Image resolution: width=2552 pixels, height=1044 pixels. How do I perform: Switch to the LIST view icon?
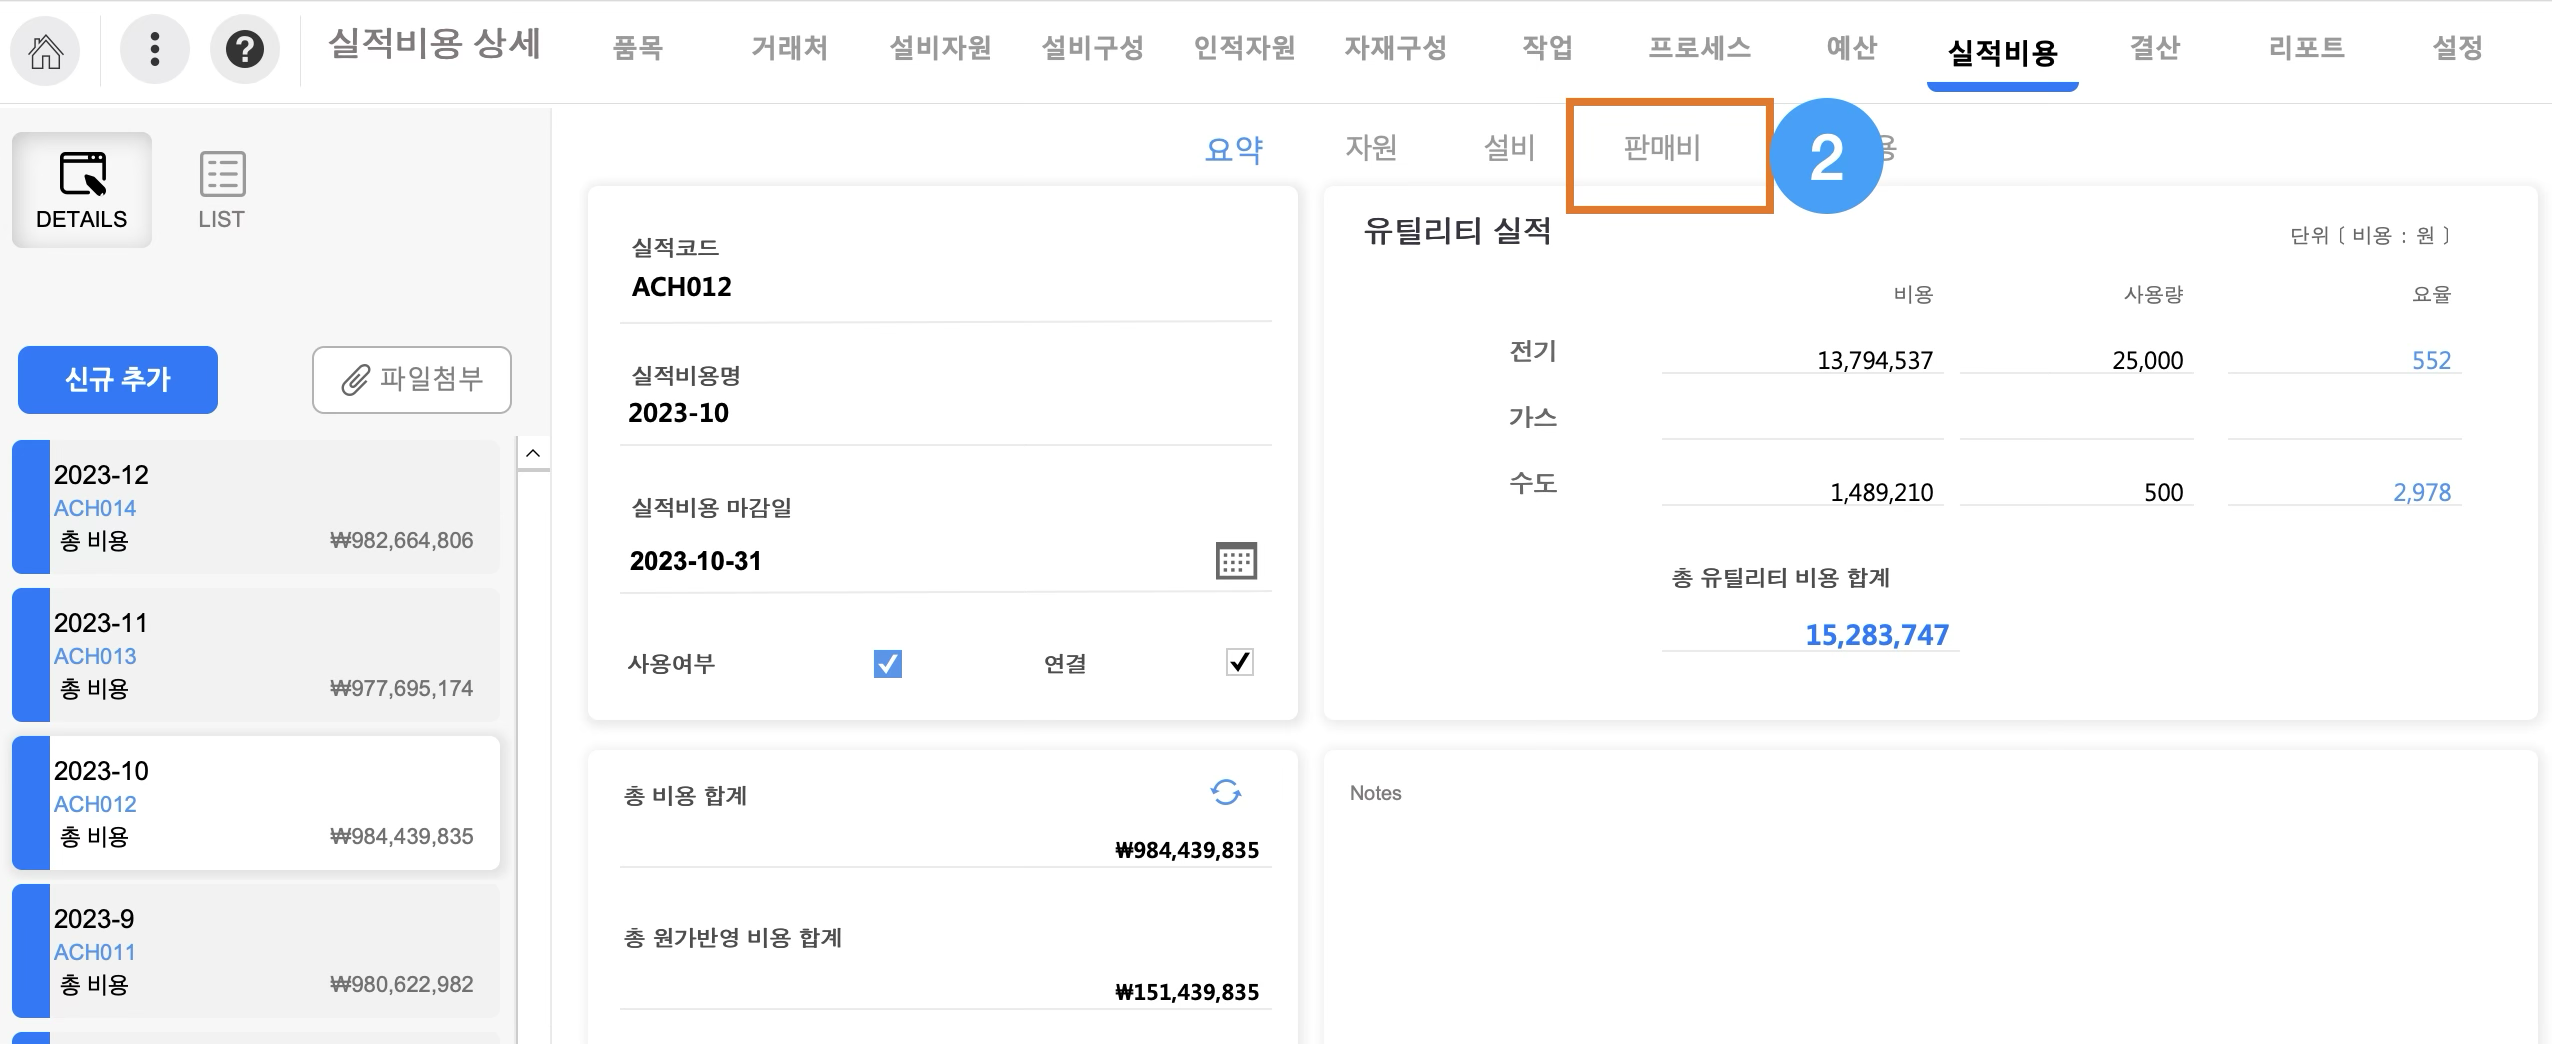221,190
